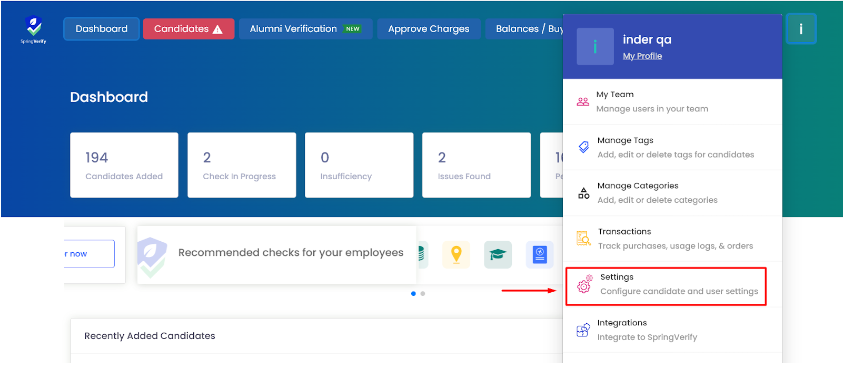Click the 'Recently Added Candidates' heading

[x=149, y=335]
